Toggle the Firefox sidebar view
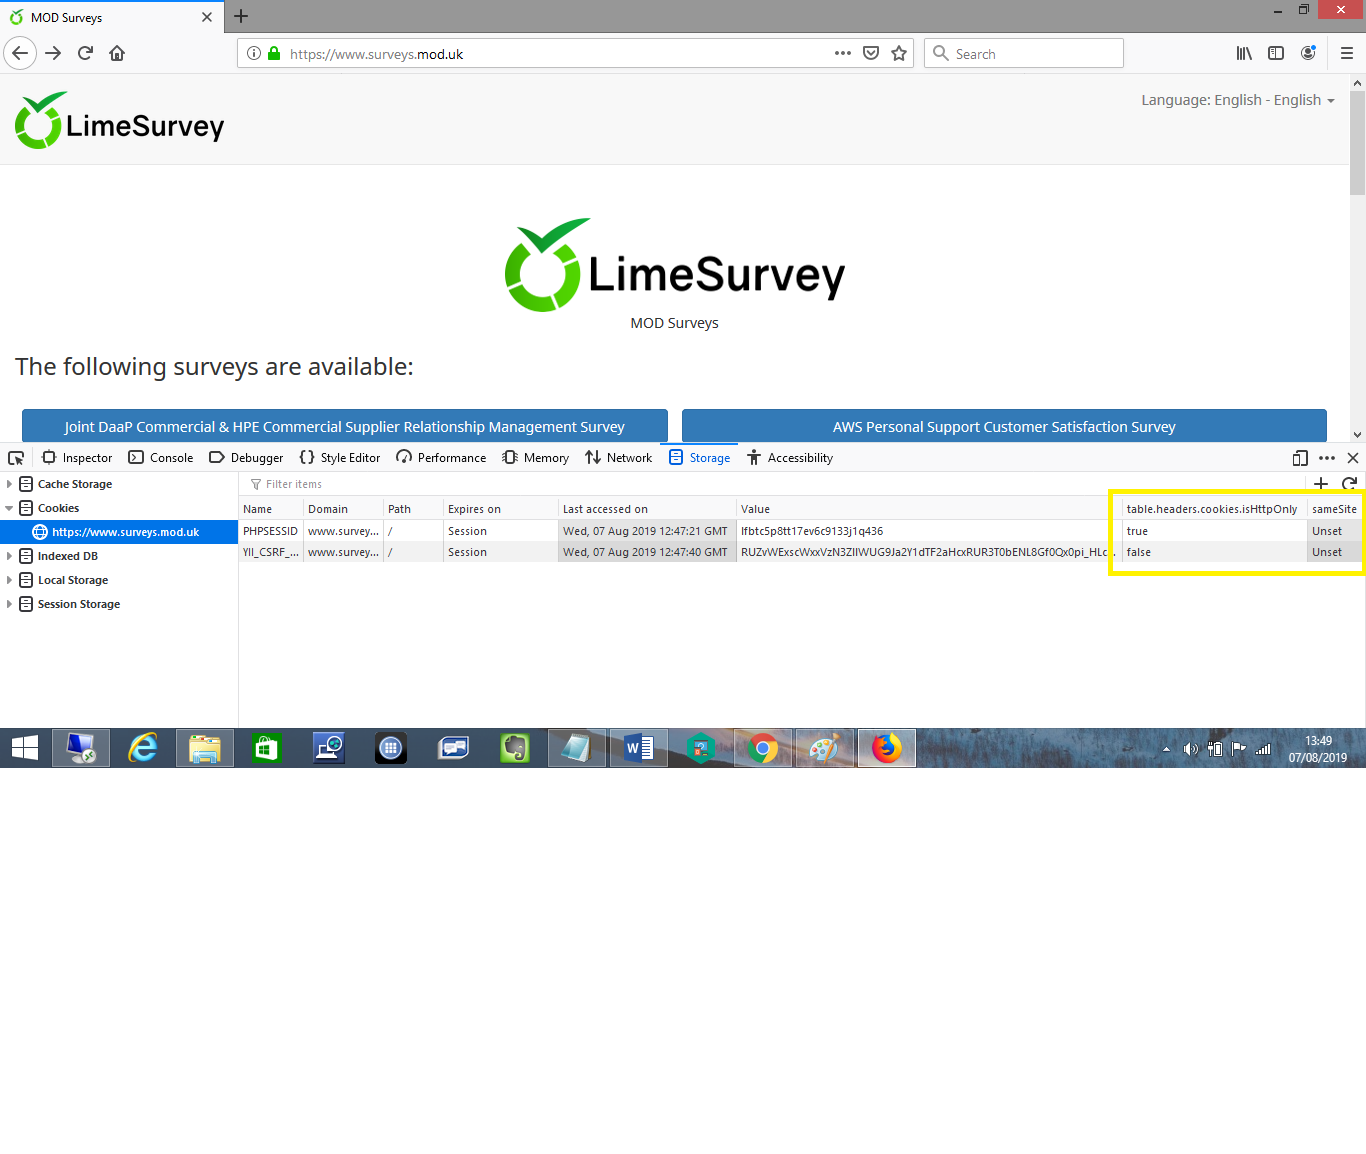1366x1154 pixels. [1276, 53]
